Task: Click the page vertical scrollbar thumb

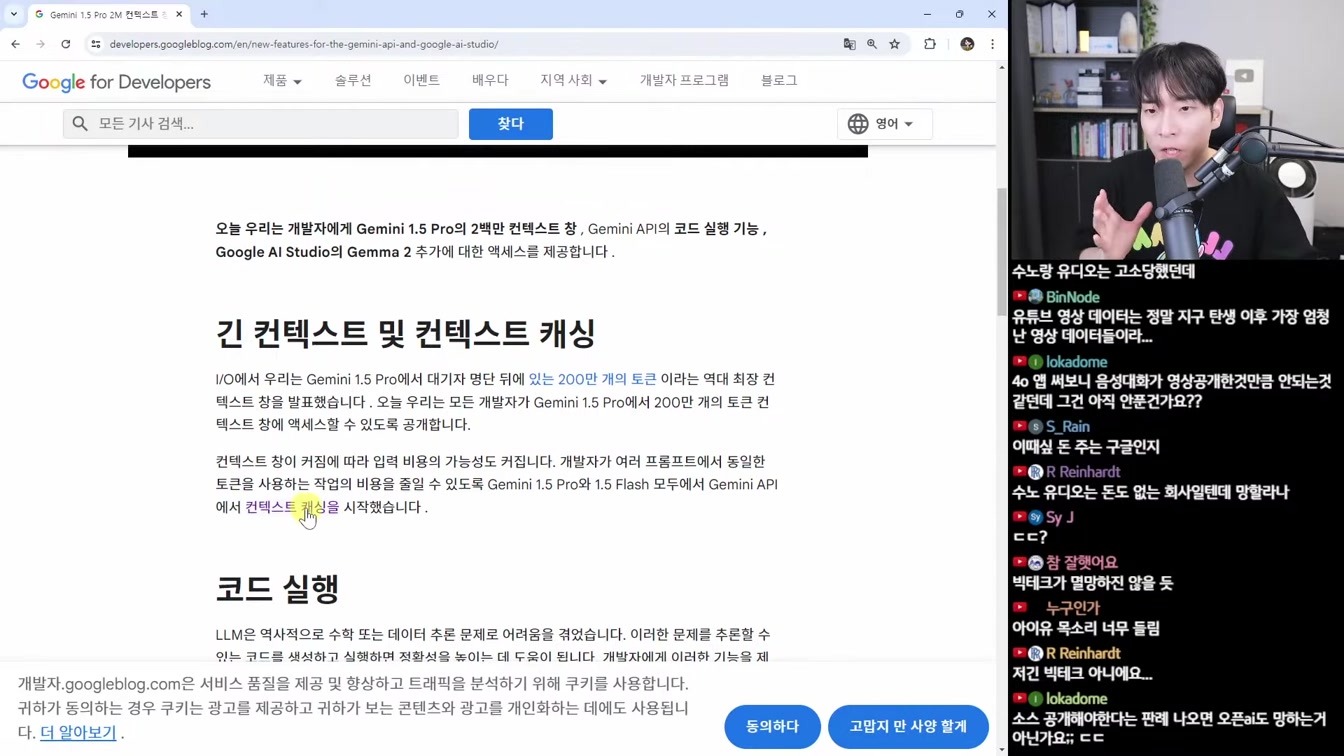Action: point(1002,250)
